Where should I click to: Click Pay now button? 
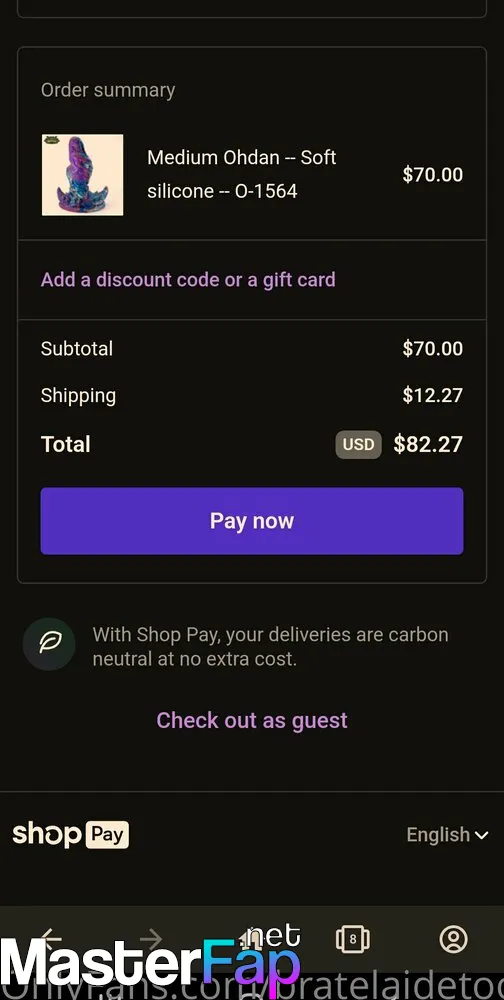click(252, 521)
